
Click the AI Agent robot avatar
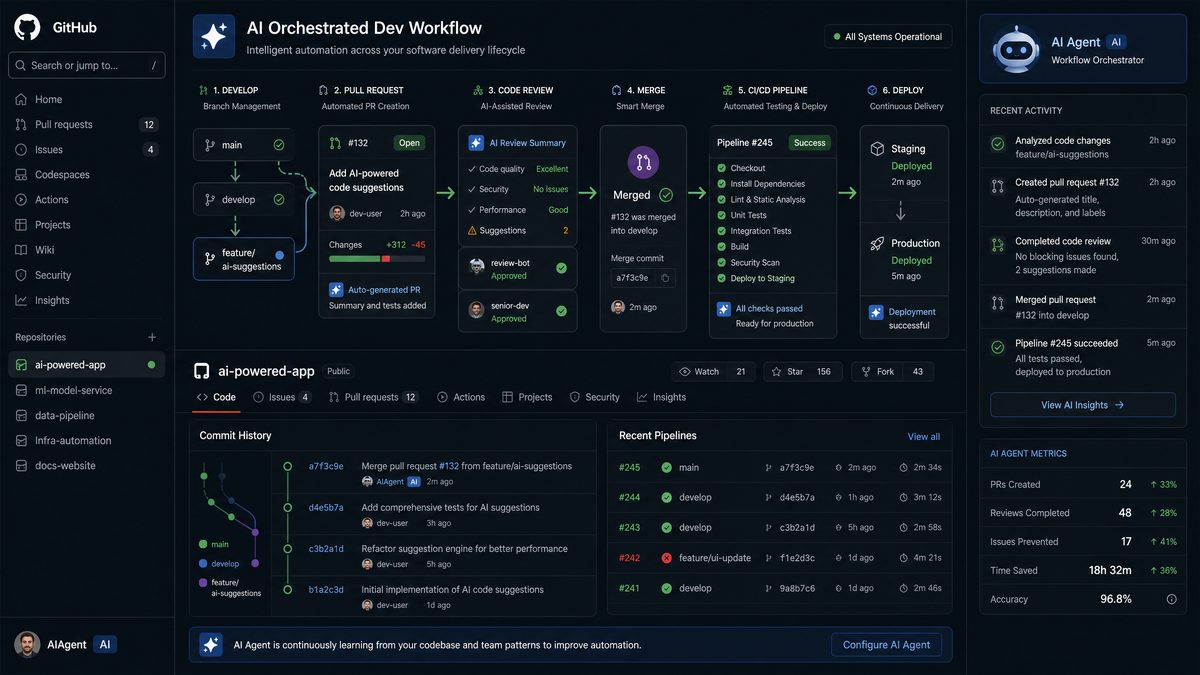pos(1017,49)
